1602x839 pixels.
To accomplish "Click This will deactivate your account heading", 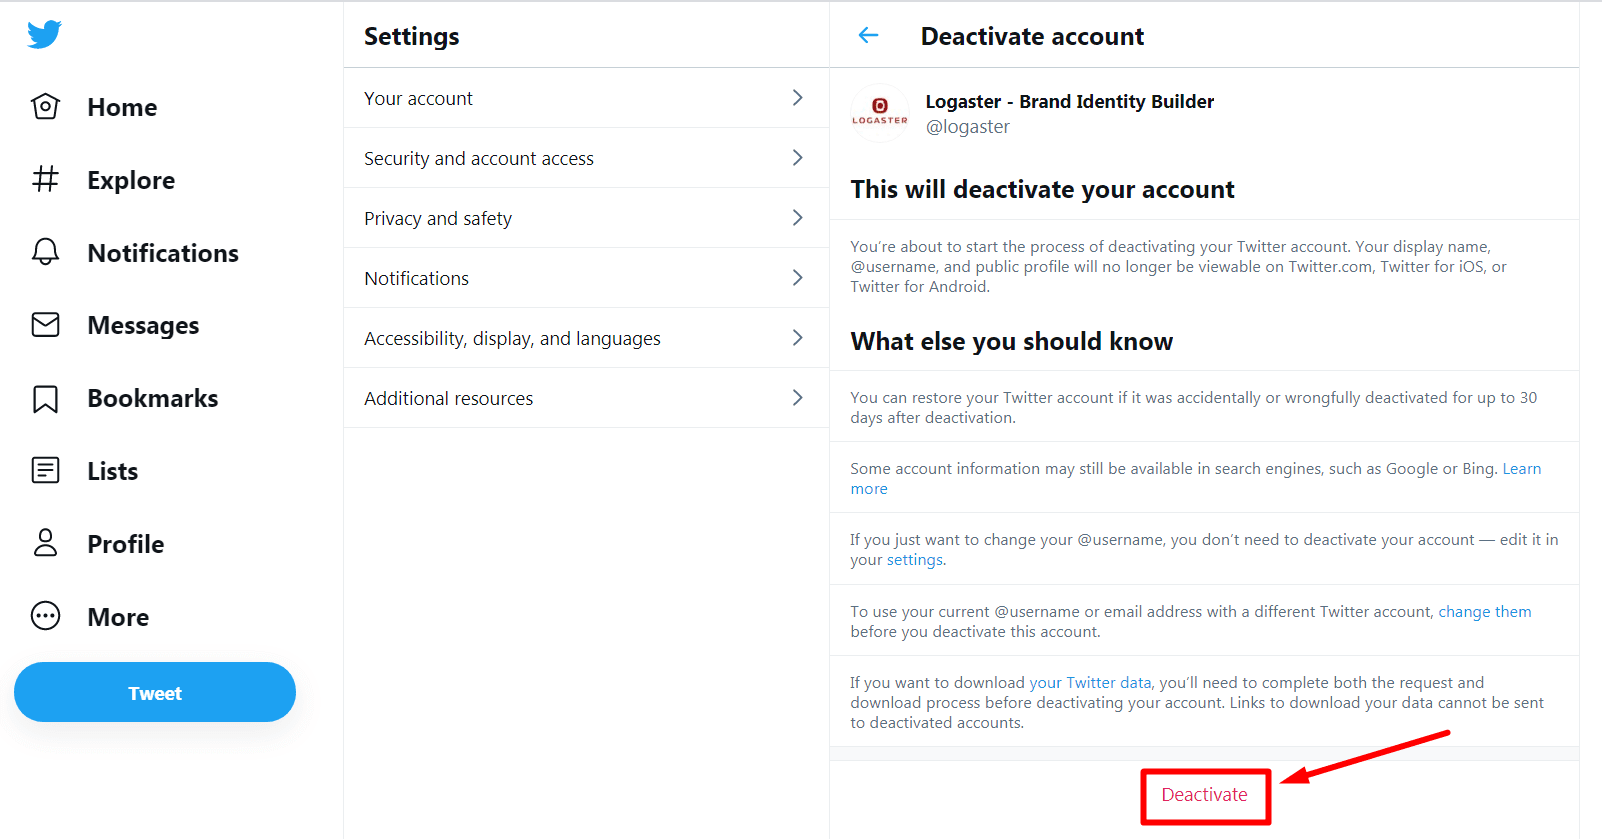I will [1043, 190].
